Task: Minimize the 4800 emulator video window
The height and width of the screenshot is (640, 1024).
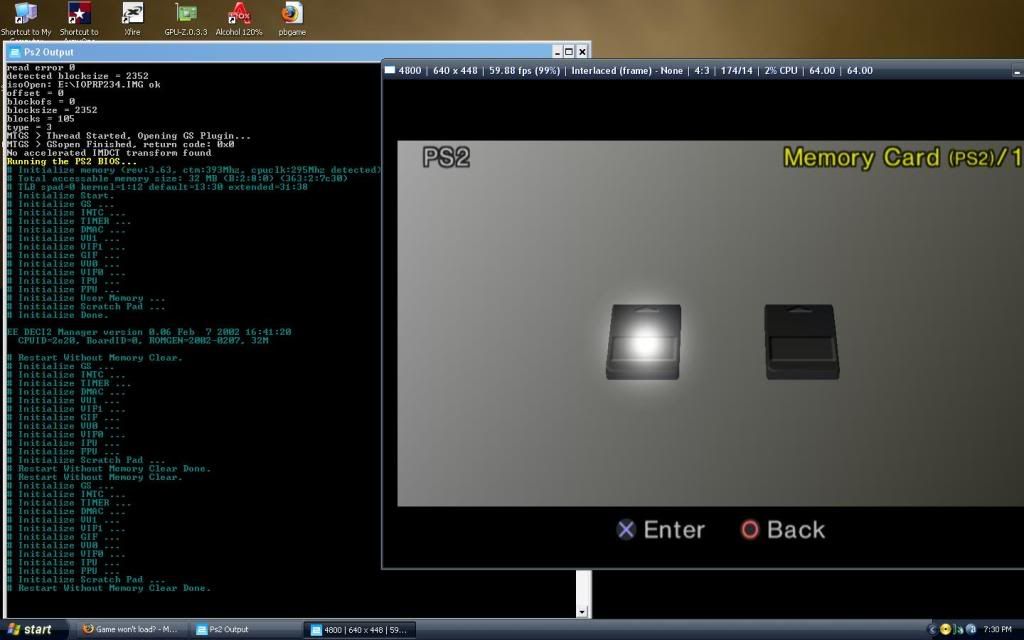Action: point(1017,71)
